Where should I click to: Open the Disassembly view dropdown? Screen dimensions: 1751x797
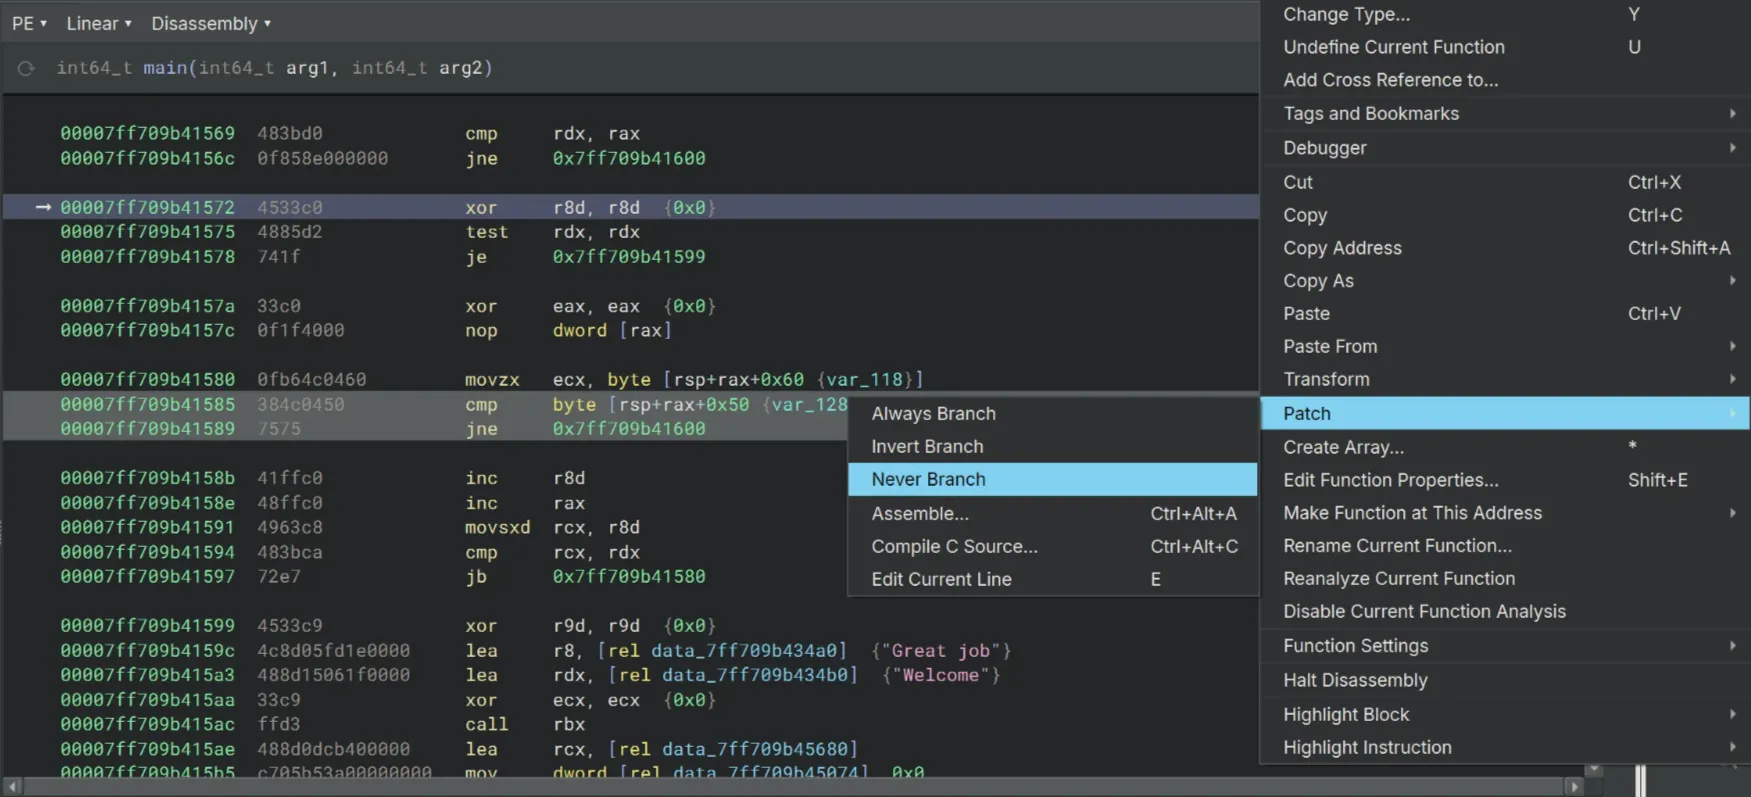click(210, 23)
